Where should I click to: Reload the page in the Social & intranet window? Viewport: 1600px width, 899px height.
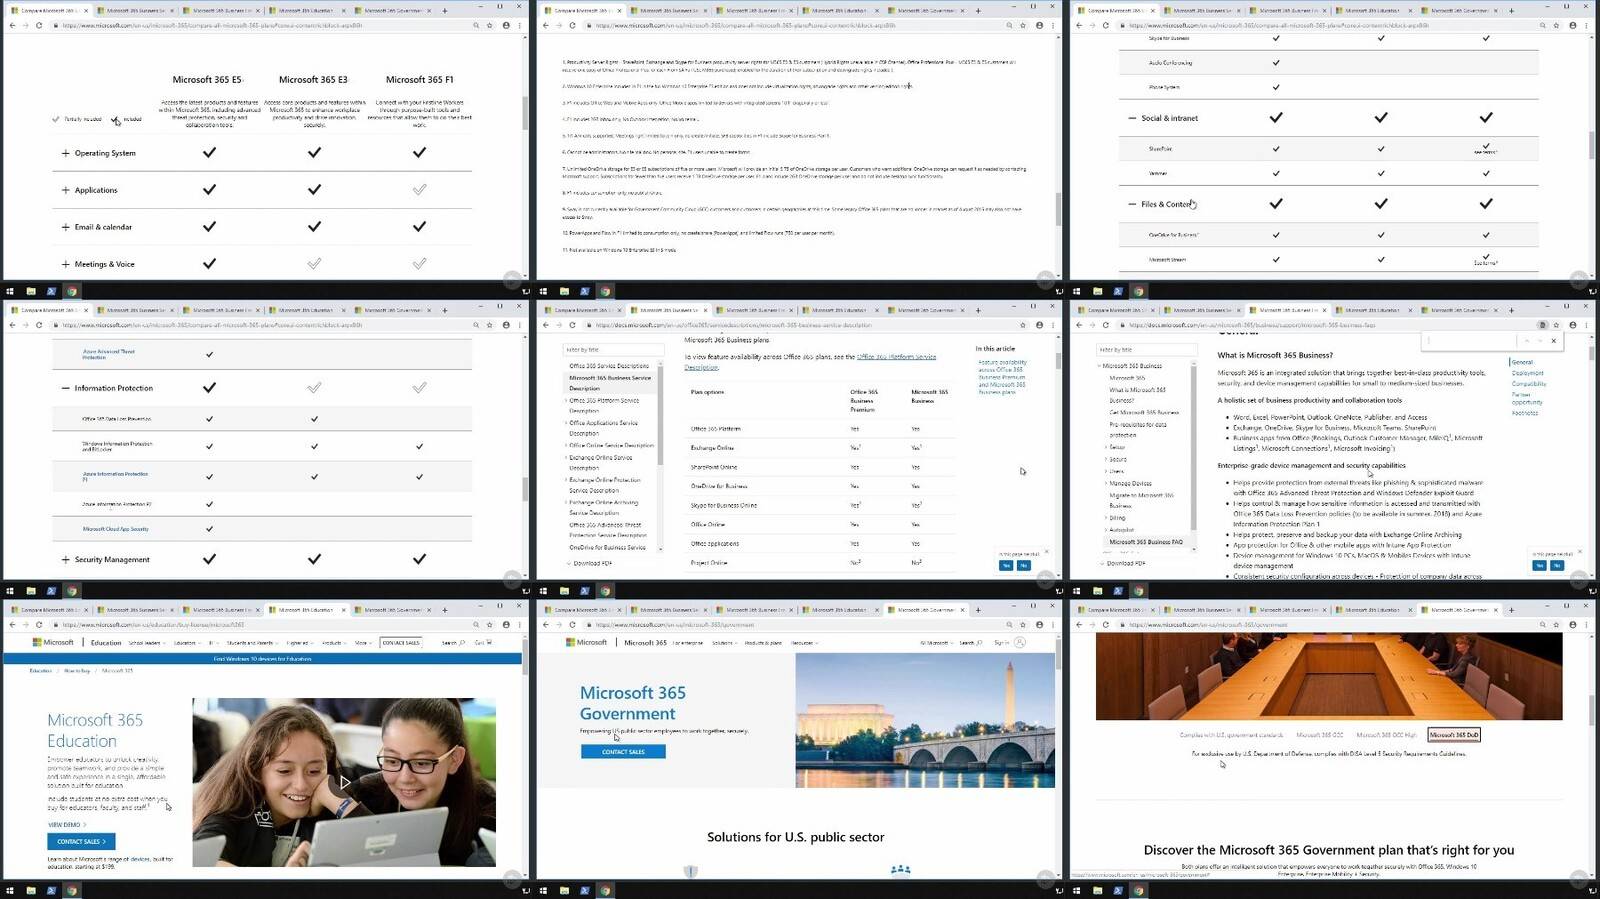1106,25
